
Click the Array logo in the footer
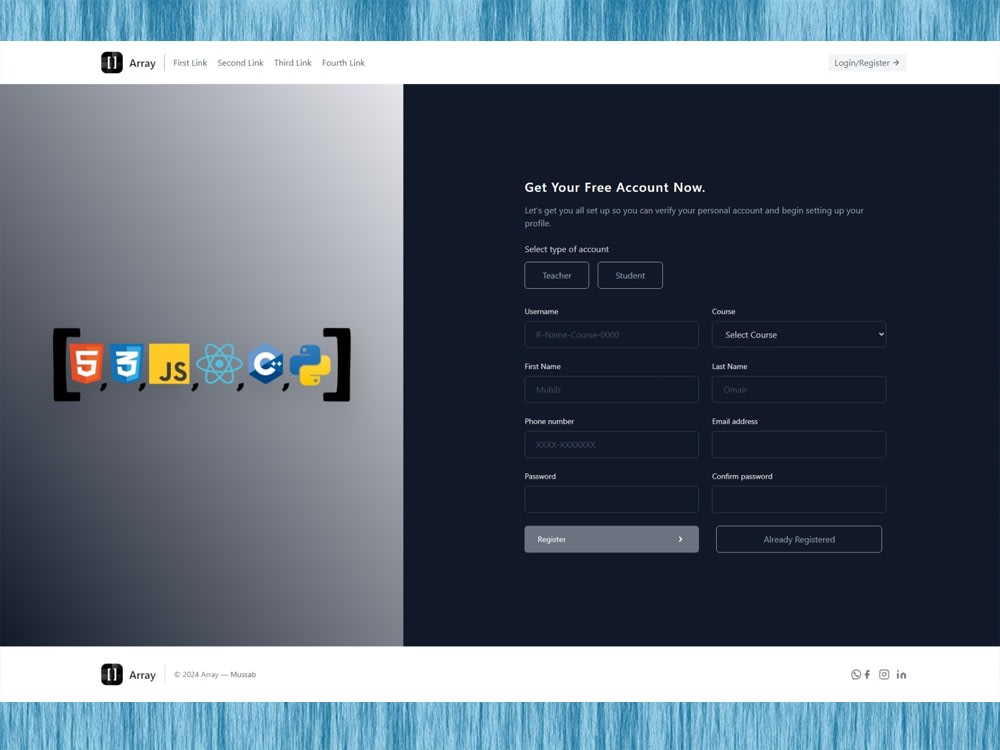126,674
